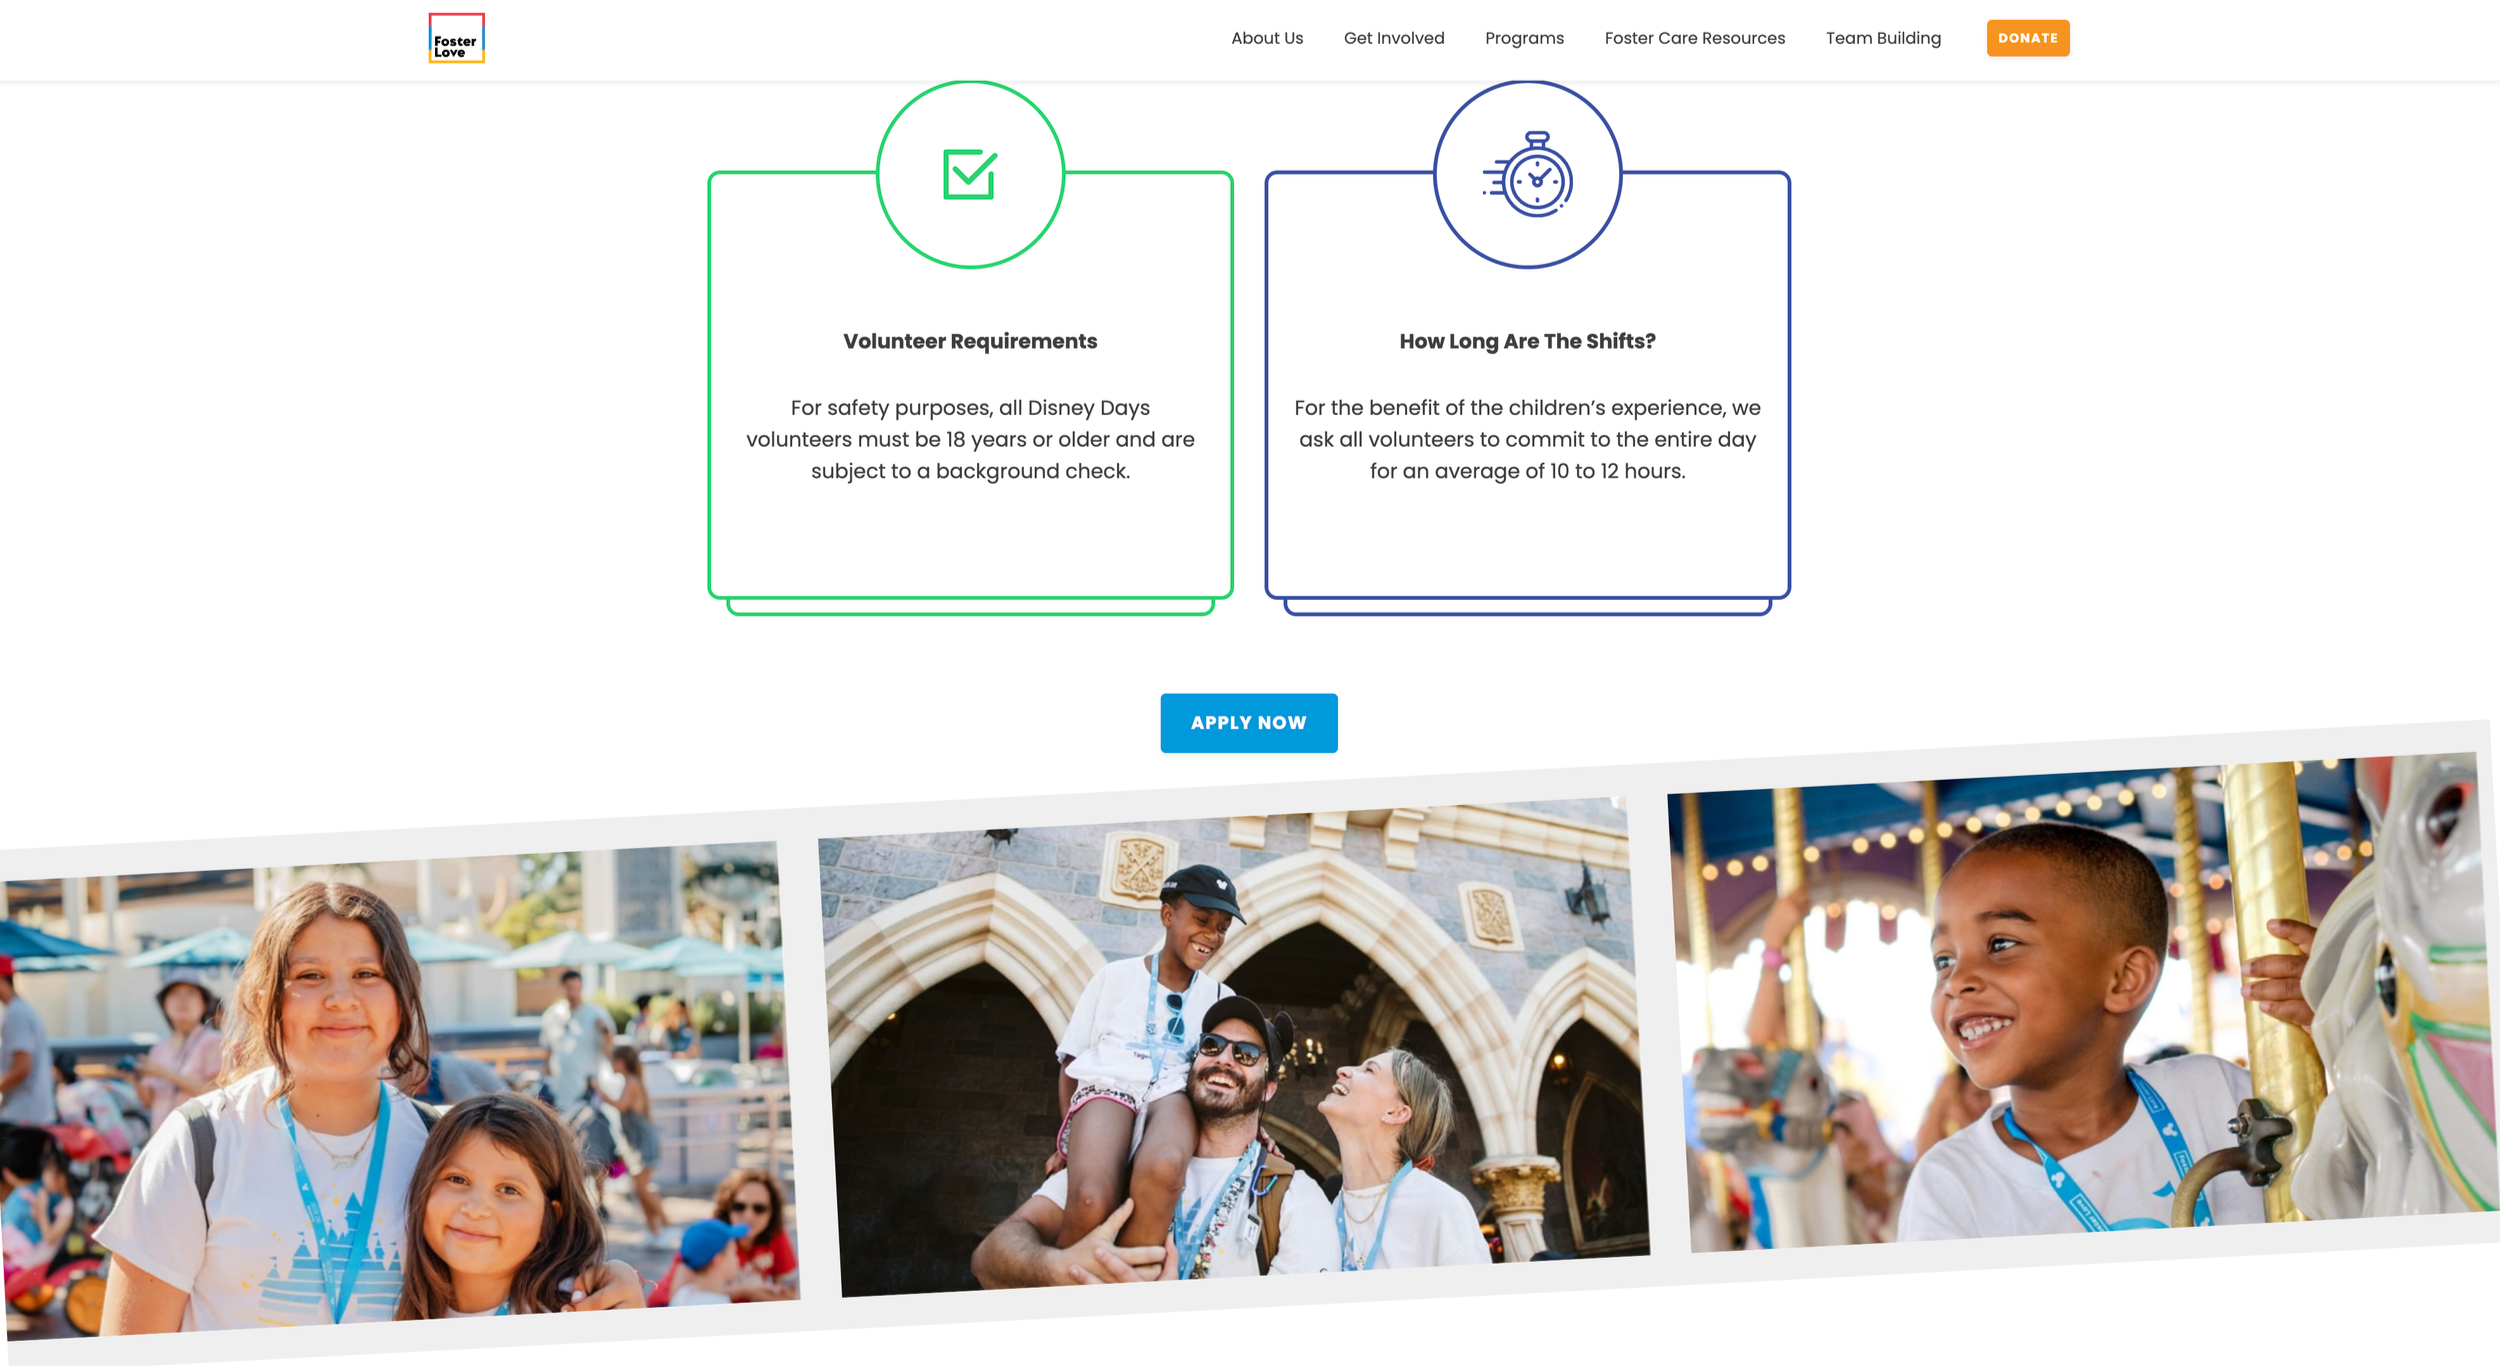Click the Foster Love logo
This screenshot has height=1366, width=2500.
[456, 38]
